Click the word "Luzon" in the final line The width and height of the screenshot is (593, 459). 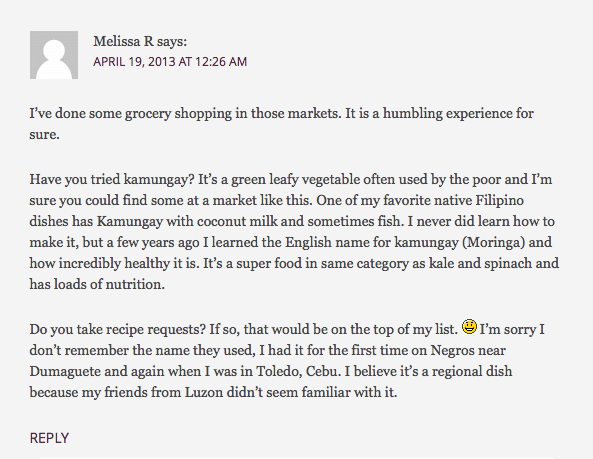204,392
